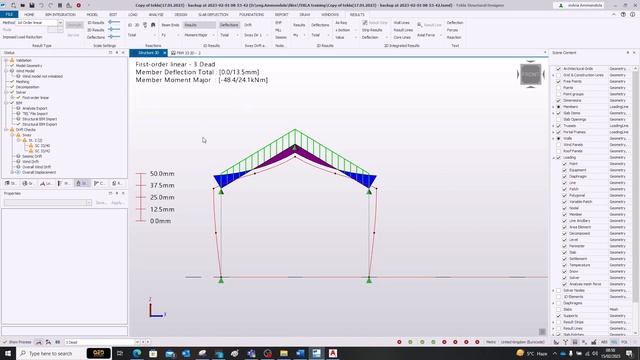The image size is (640, 360).
Task: Select 'Seismic Drift' in Status tree
Action: tap(32, 156)
